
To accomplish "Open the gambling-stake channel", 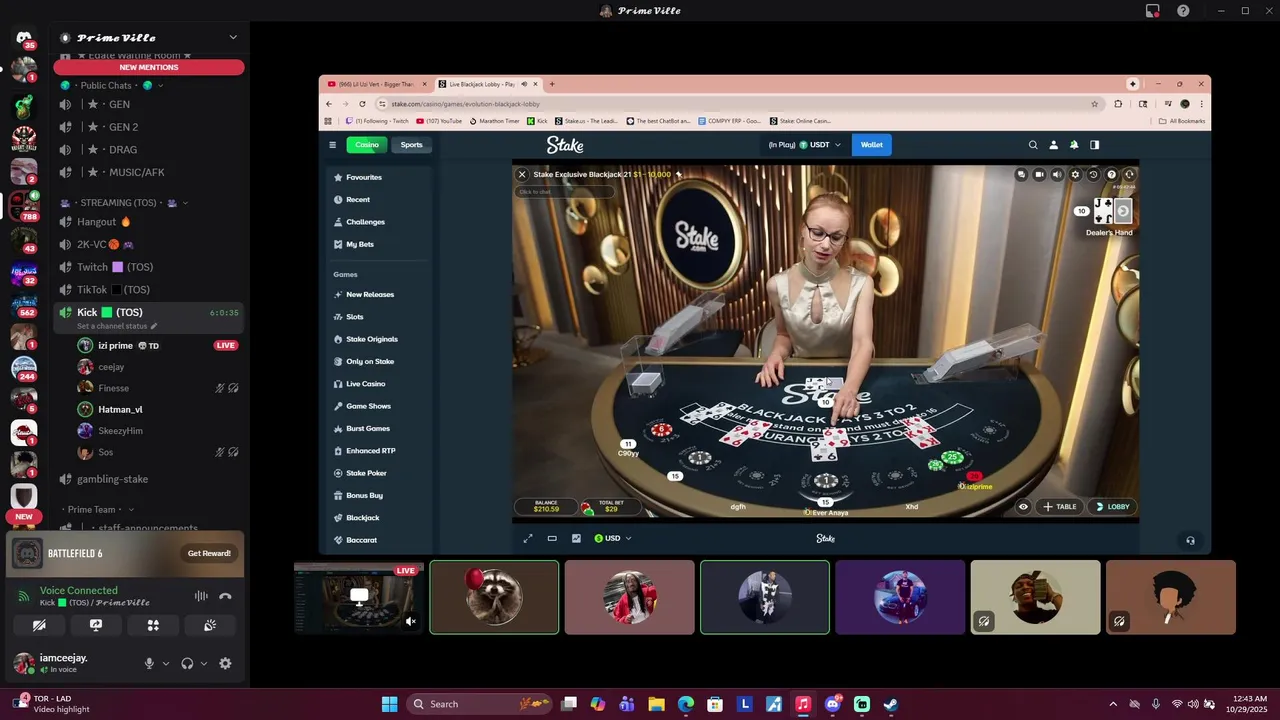I will click(149, 479).
